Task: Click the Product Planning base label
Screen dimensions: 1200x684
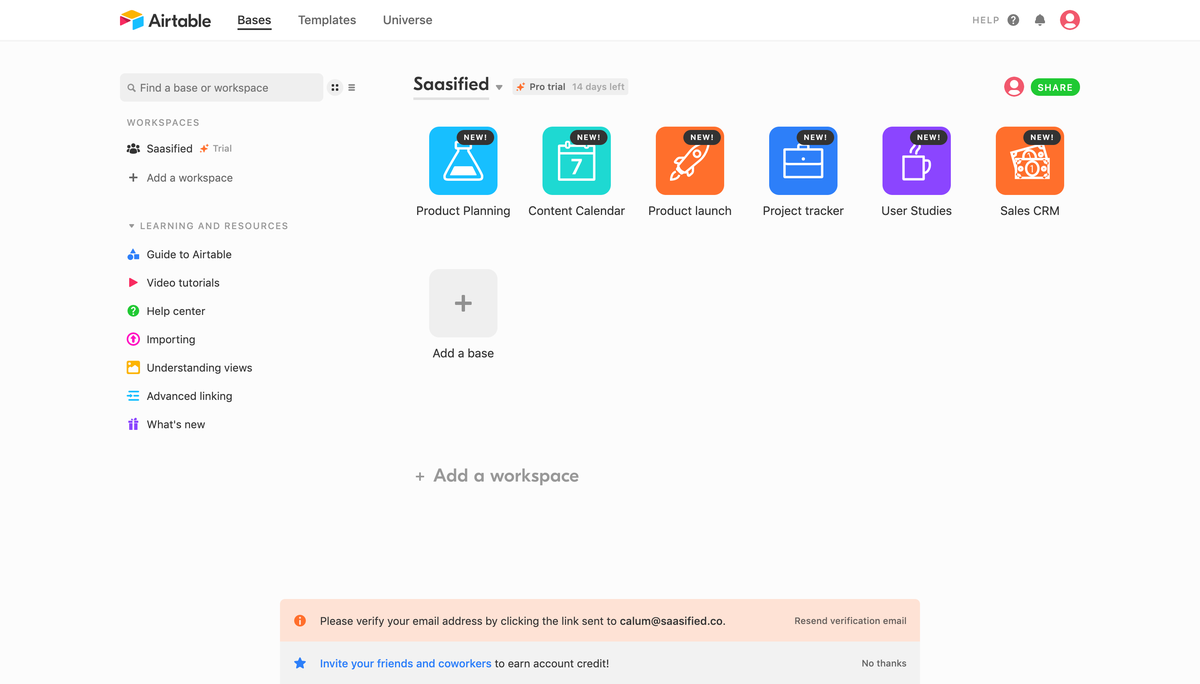Action: (x=463, y=211)
